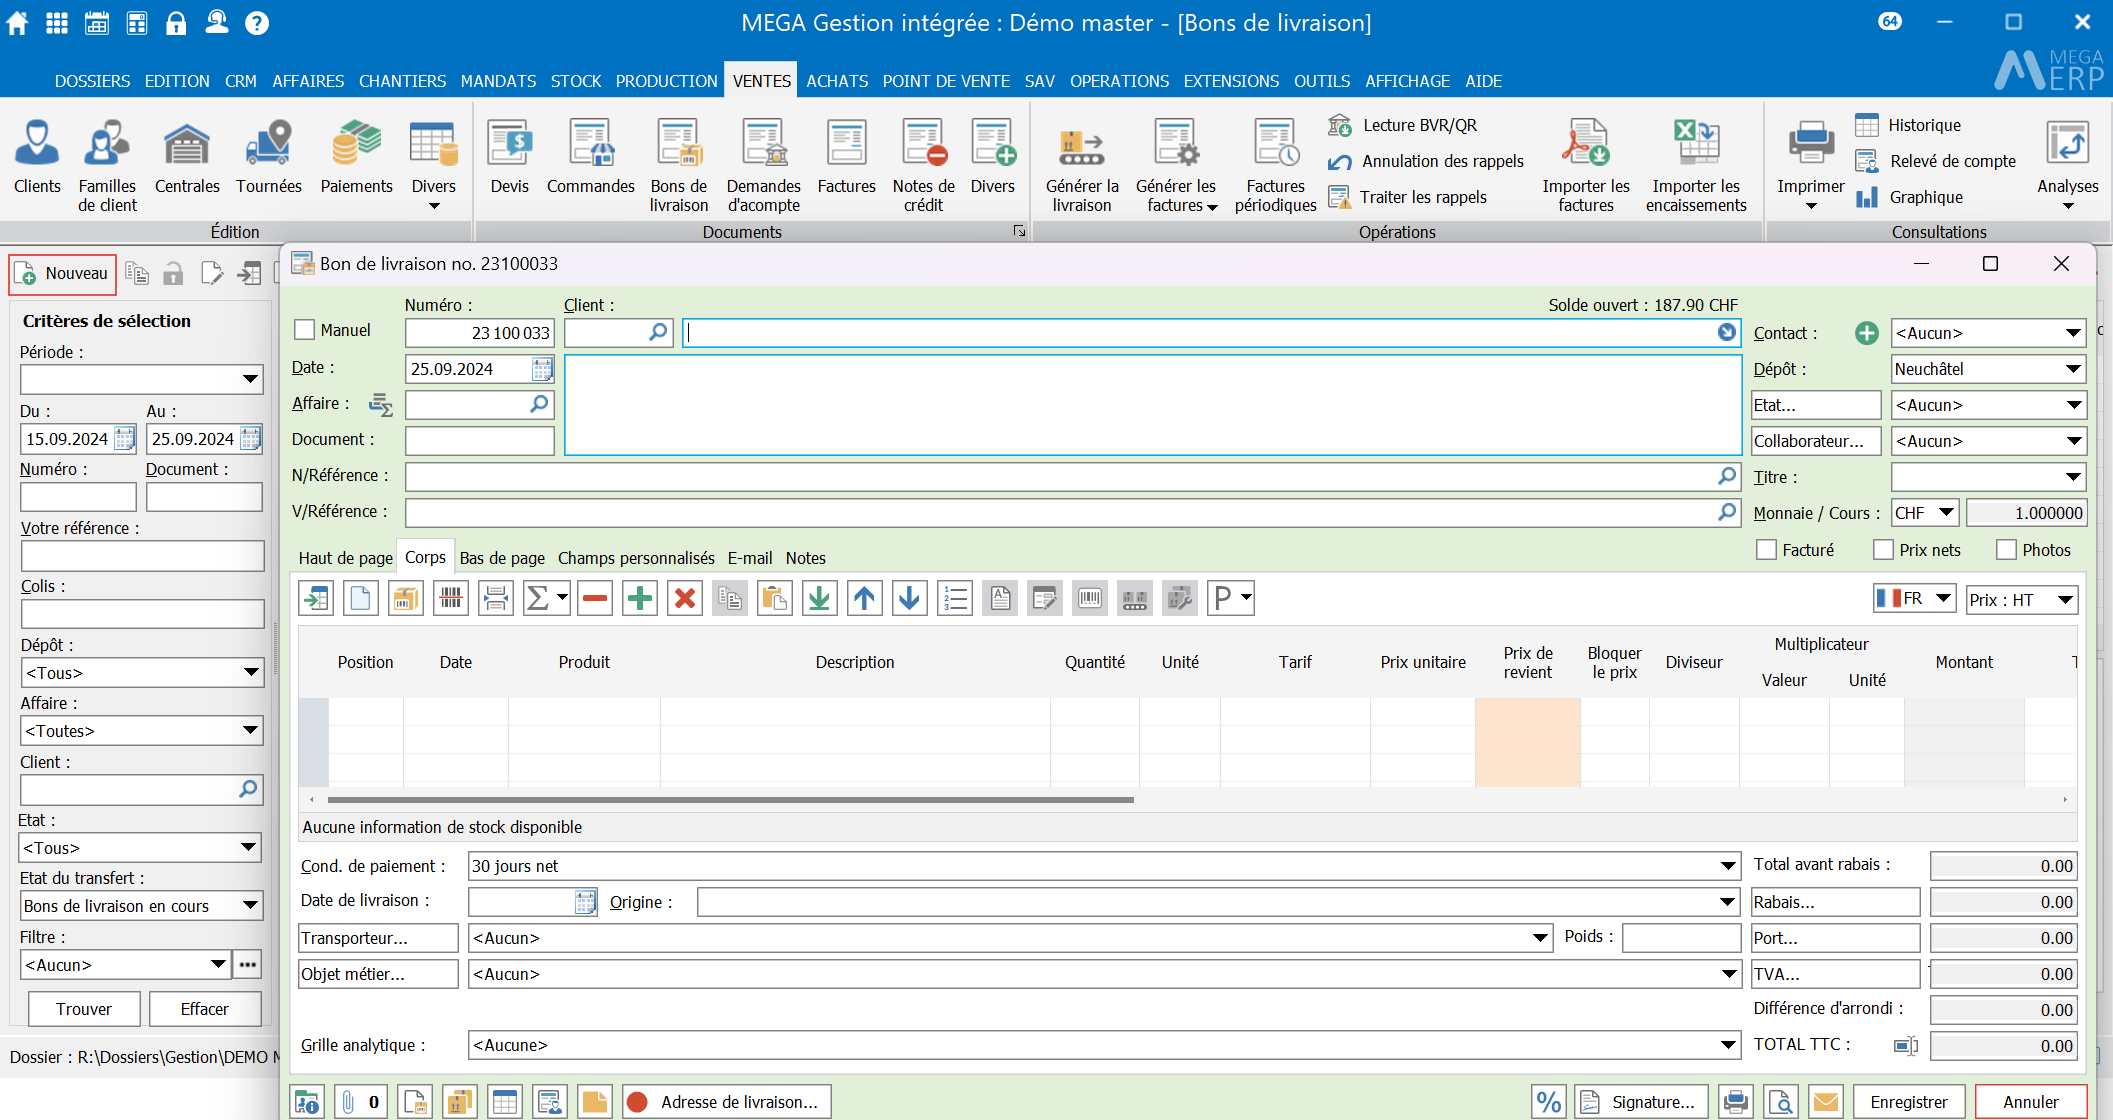Open the Monnaie CHF dropdown
The width and height of the screenshot is (2113, 1120).
1947,513
